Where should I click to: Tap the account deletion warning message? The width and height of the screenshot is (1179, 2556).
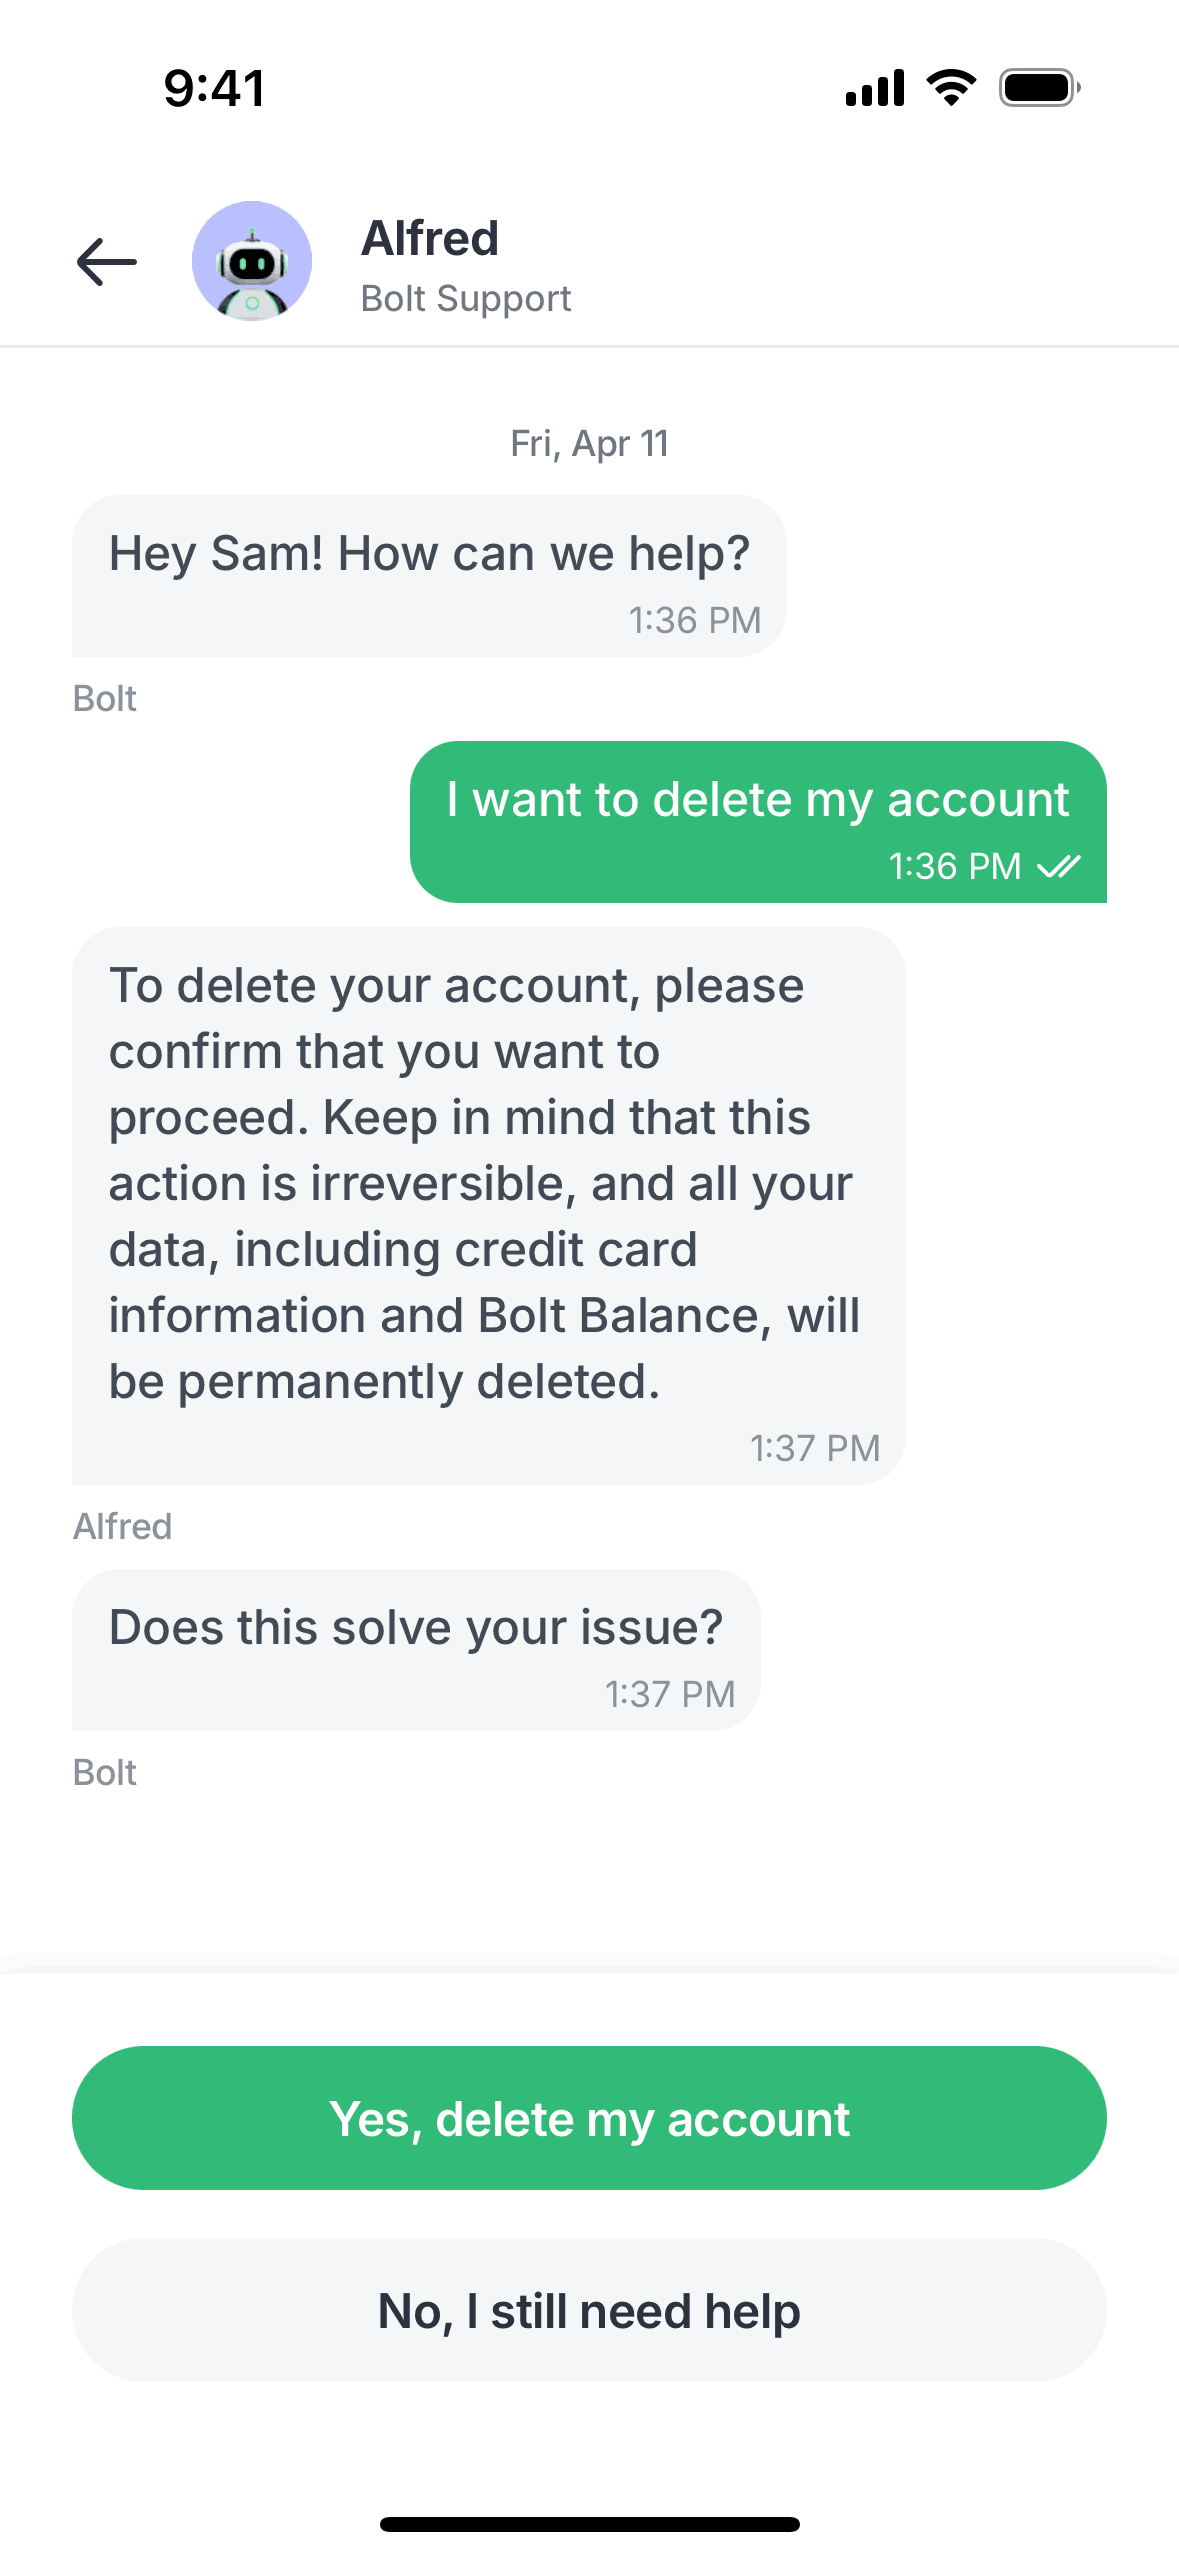[488, 1184]
